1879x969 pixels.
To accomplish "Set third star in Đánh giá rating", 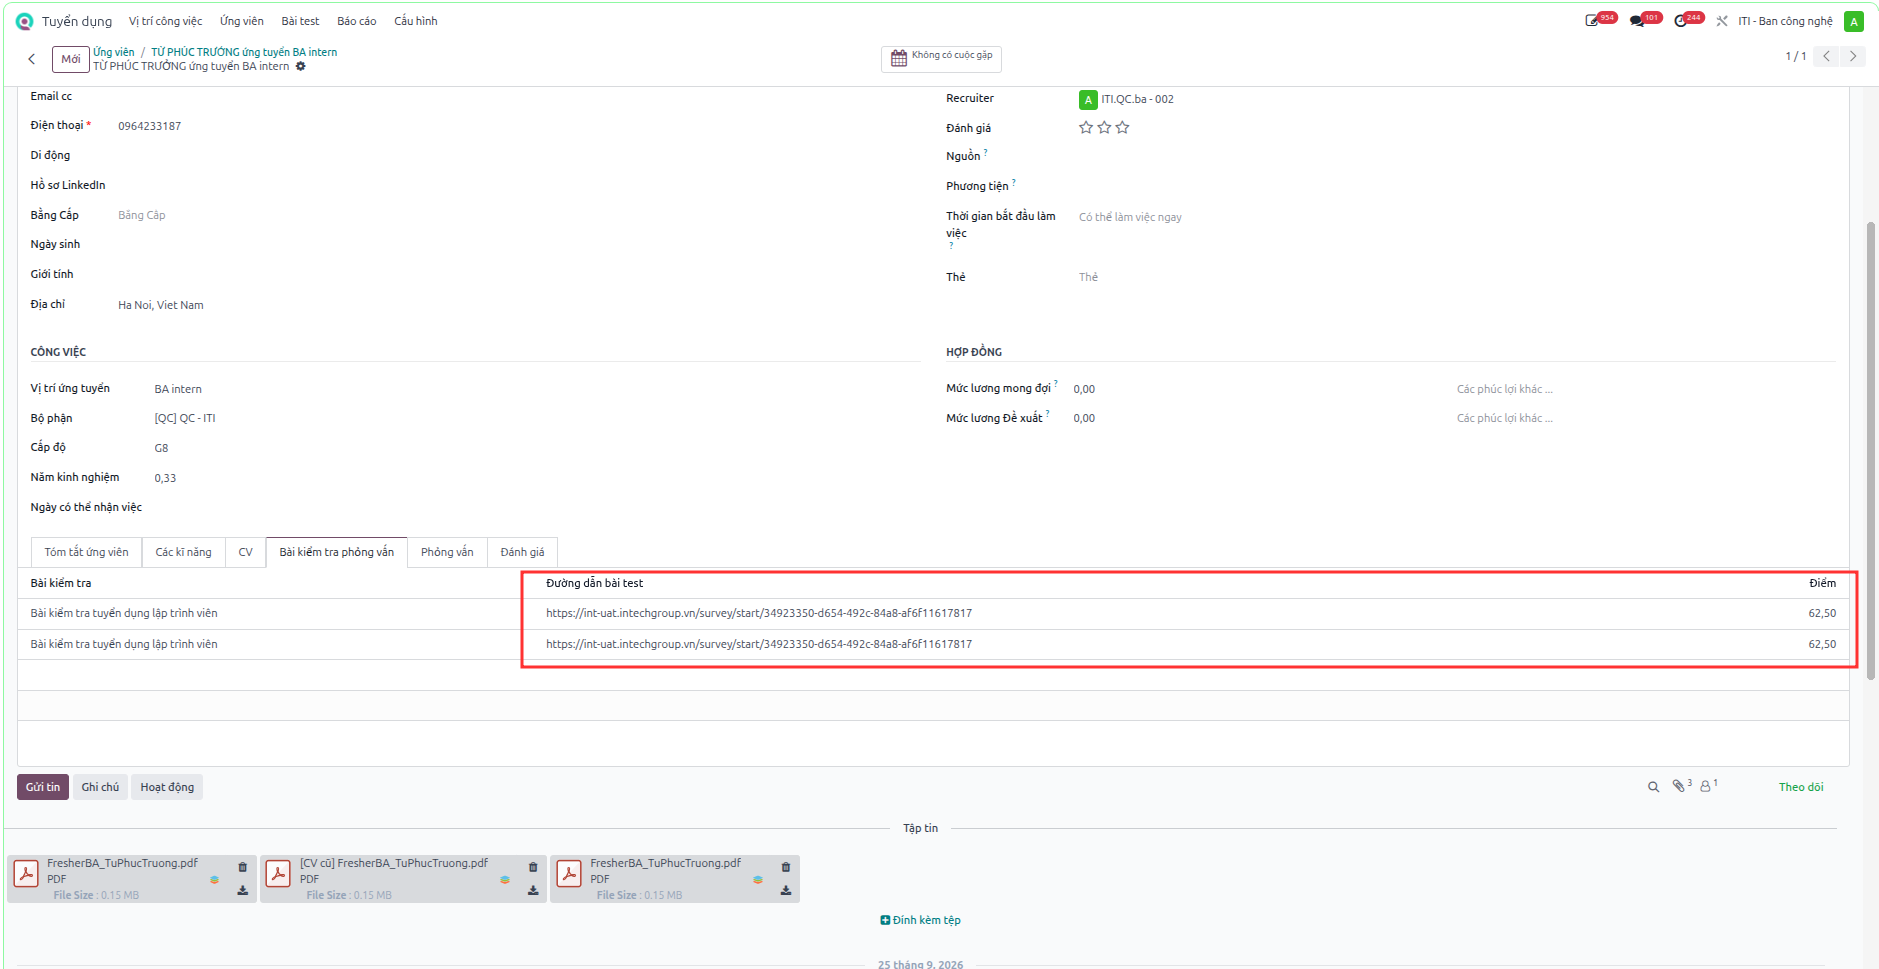I will [x=1122, y=127].
